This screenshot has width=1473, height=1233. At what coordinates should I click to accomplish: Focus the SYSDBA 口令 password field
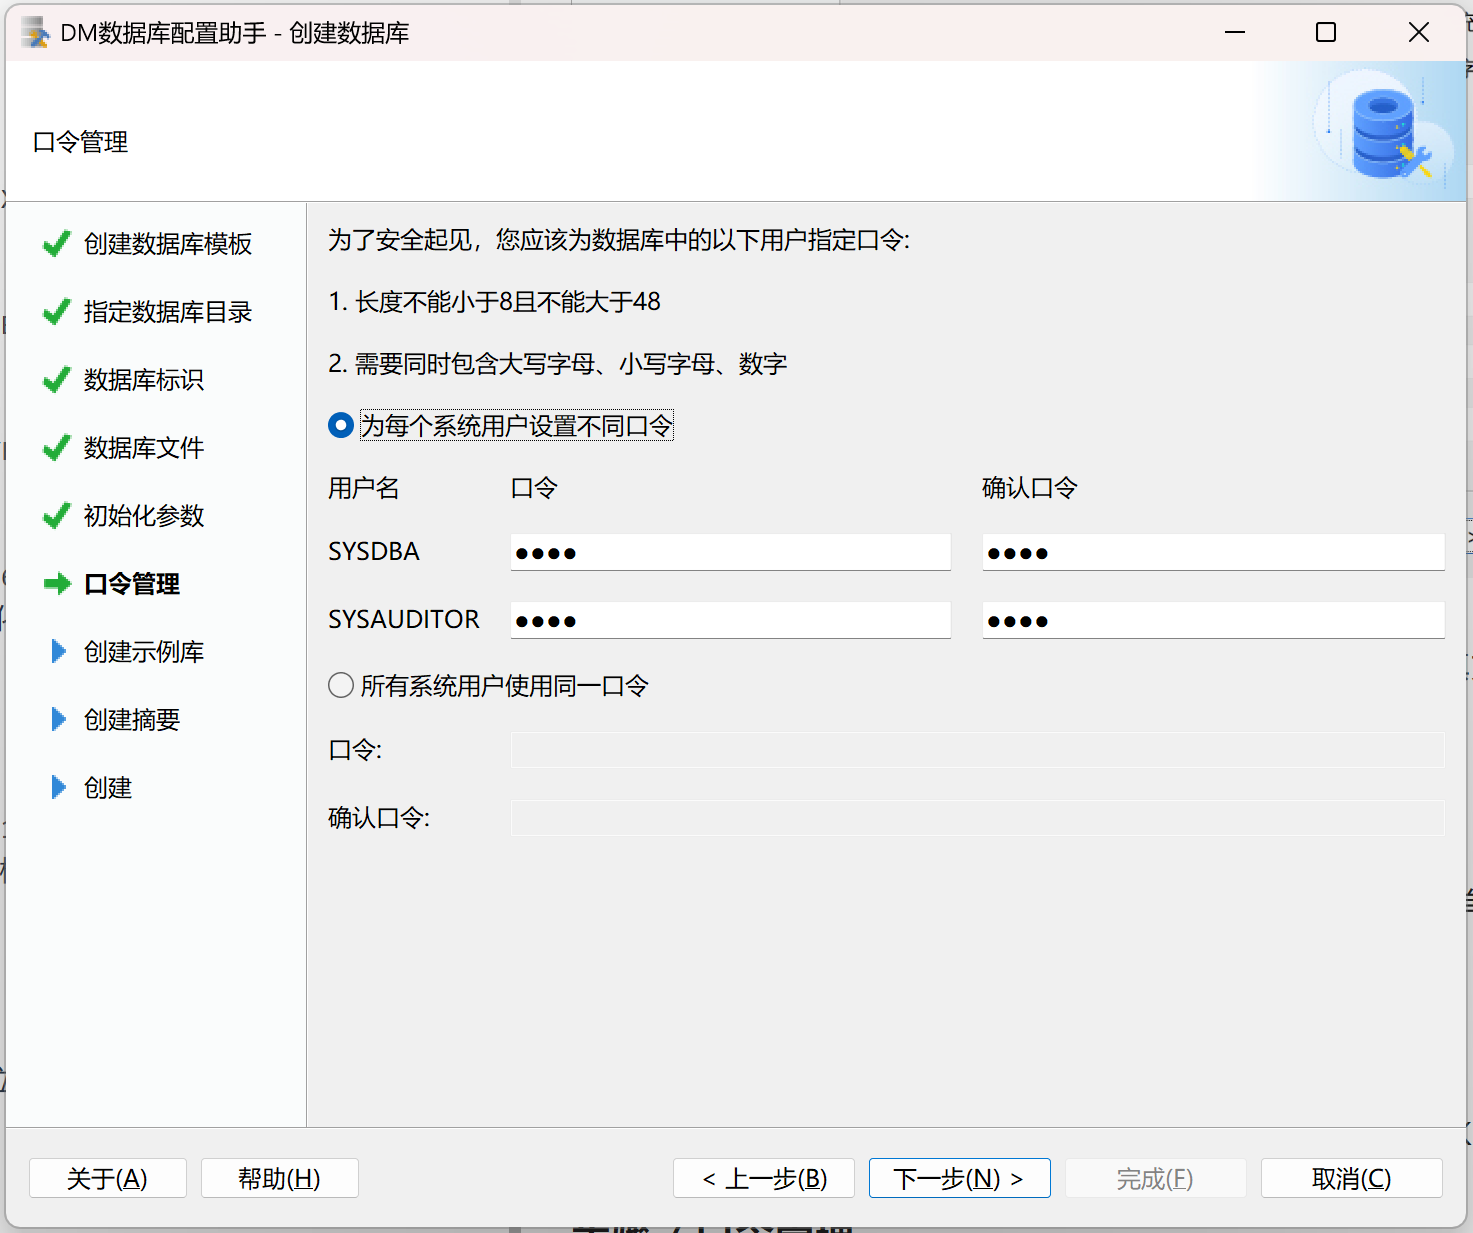point(731,552)
